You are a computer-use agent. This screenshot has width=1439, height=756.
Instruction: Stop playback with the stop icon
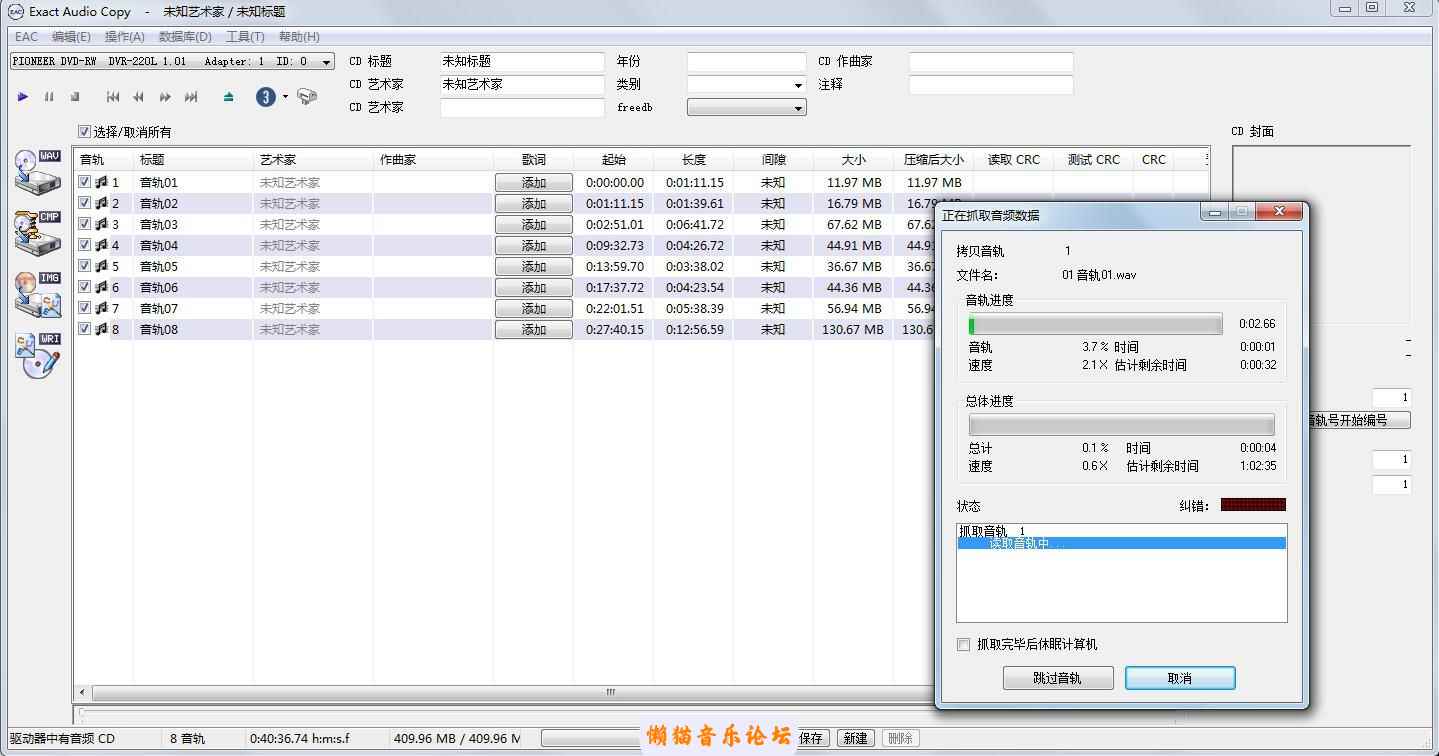(x=75, y=97)
